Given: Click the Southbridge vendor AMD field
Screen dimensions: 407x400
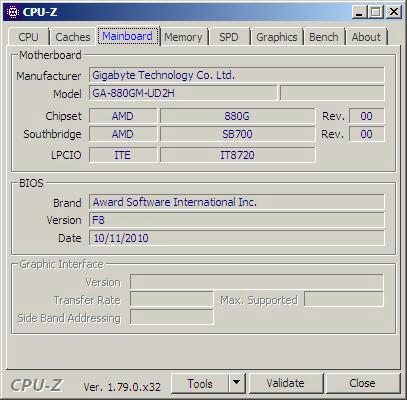Looking at the screenshot, I should point(123,134).
